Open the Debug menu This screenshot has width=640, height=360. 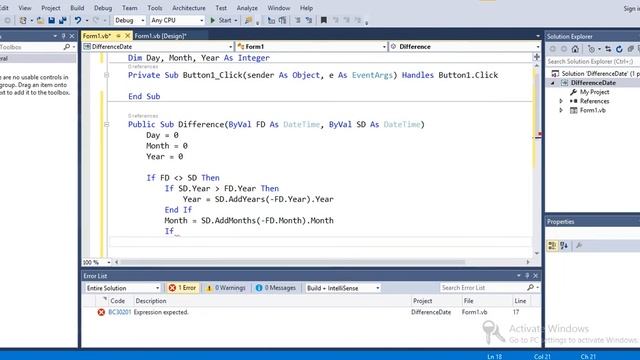click(x=103, y=8)
